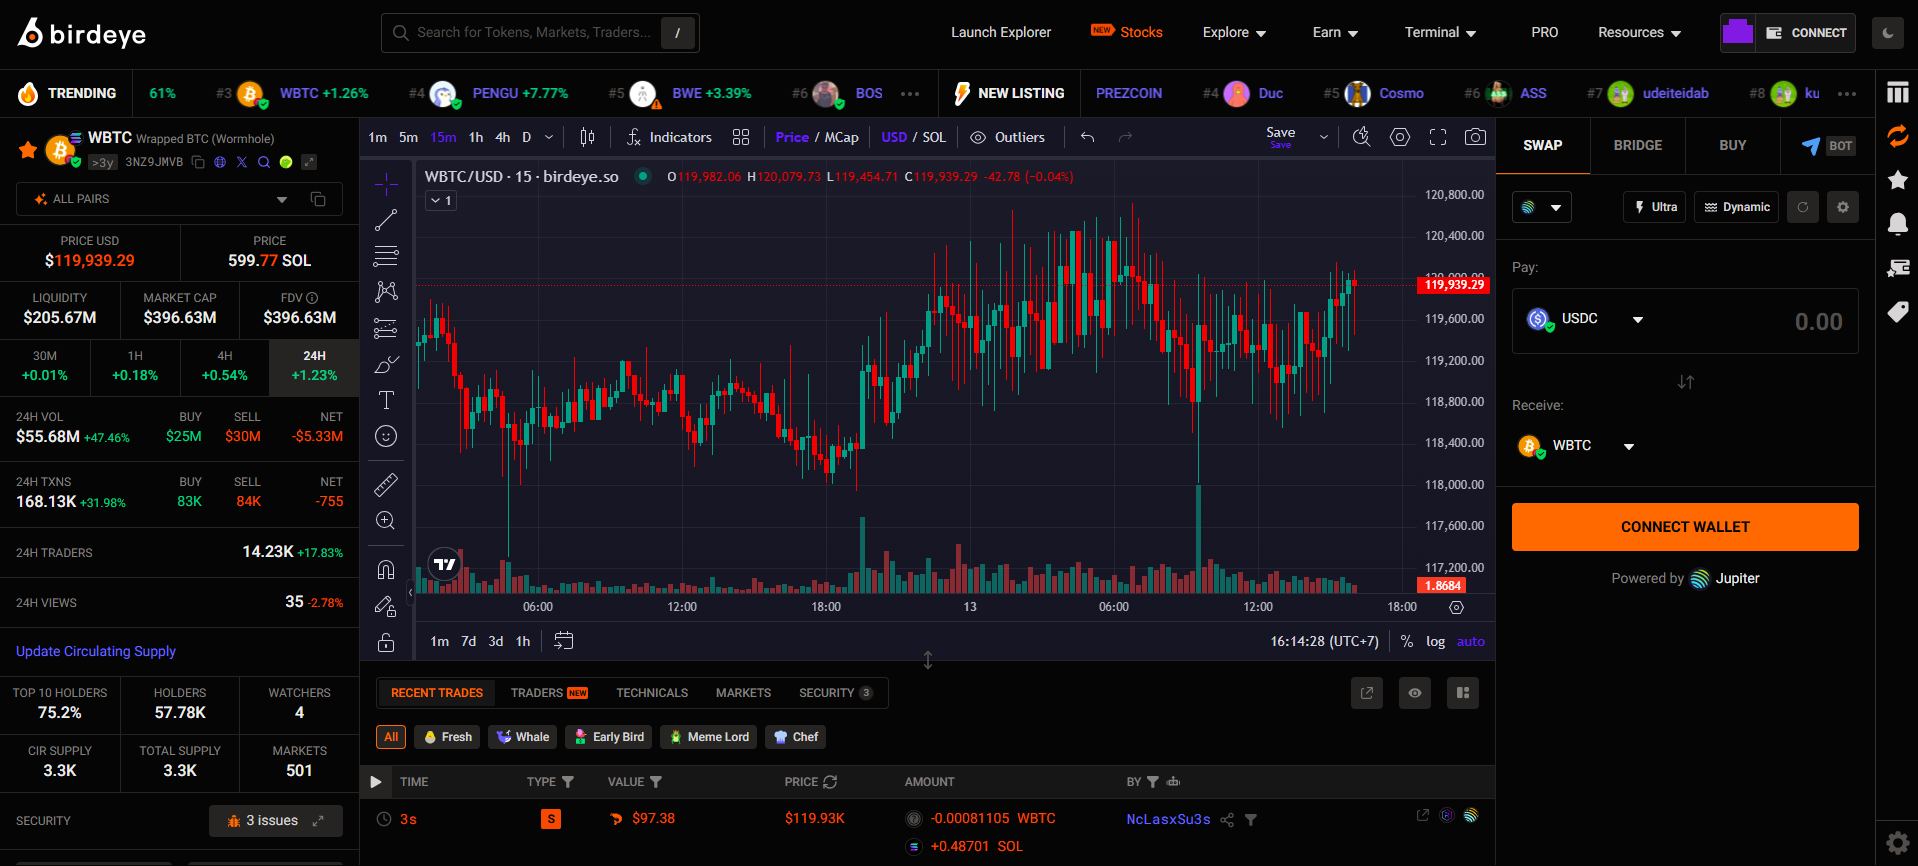Viewport: 1918px width, 866px height.
Task: Lock all drawing tools
Action: point(386,642)
